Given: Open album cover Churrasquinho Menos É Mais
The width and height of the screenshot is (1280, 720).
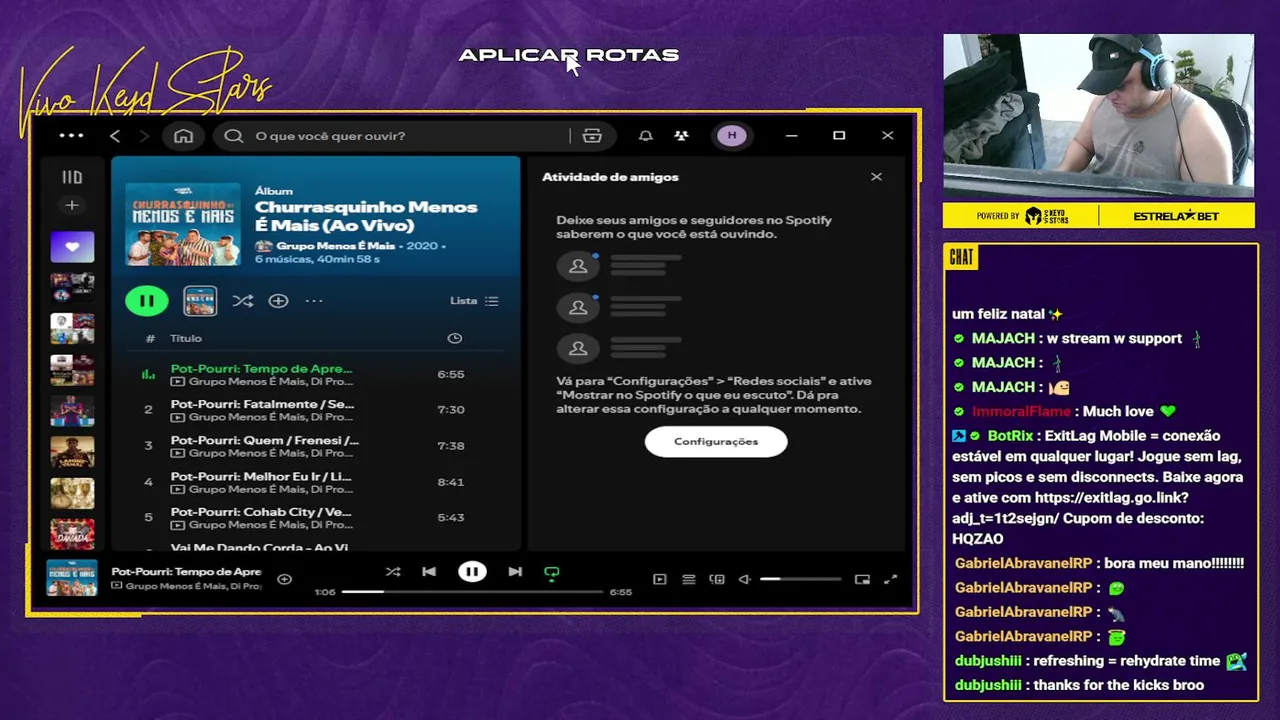Looking at the screenshot, I should [x=183, y=224].
